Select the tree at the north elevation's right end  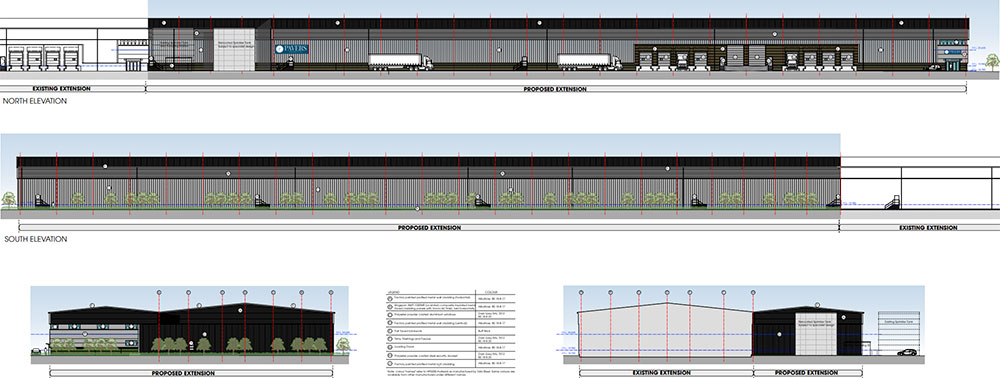[x=992, y=62]
